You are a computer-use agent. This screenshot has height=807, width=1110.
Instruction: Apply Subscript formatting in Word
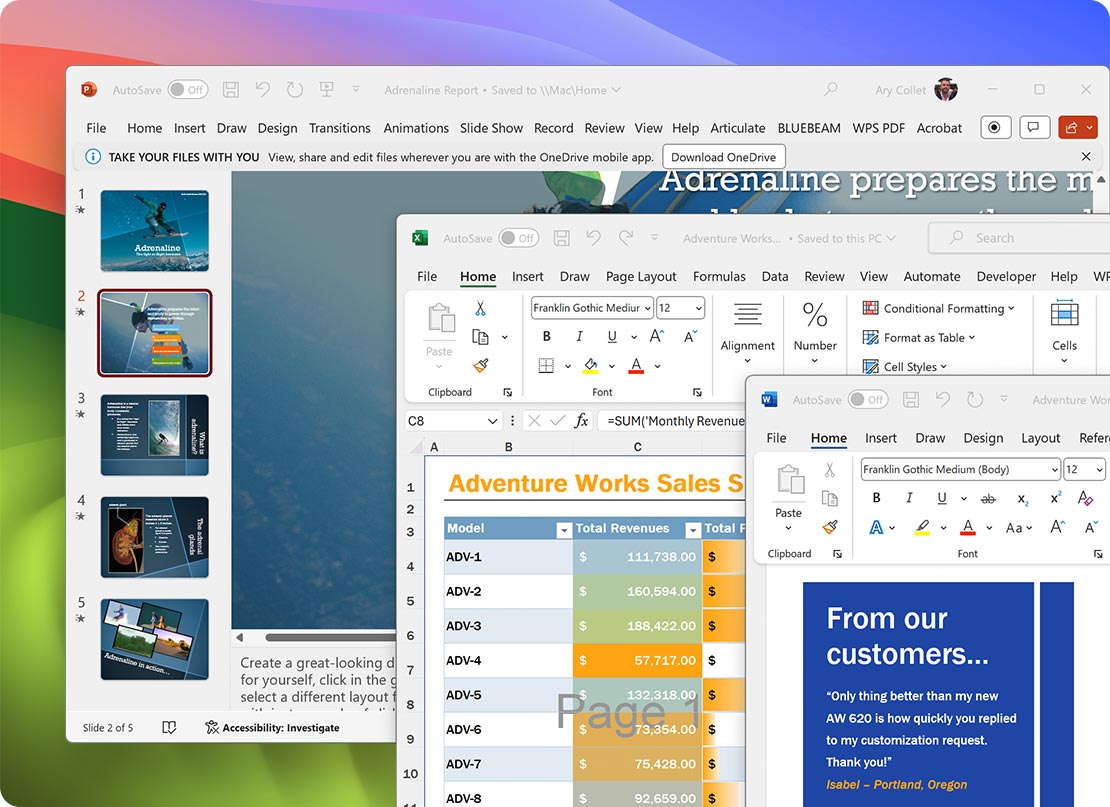pos(1023,498)
